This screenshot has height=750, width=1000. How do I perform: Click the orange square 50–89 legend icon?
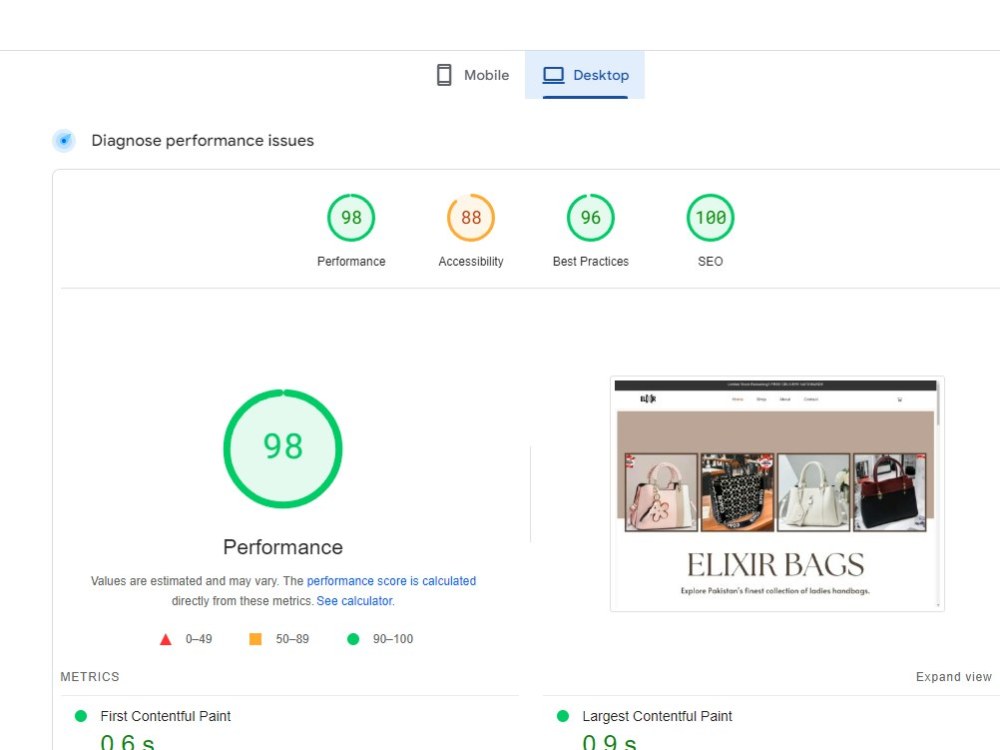coord(255,639)
